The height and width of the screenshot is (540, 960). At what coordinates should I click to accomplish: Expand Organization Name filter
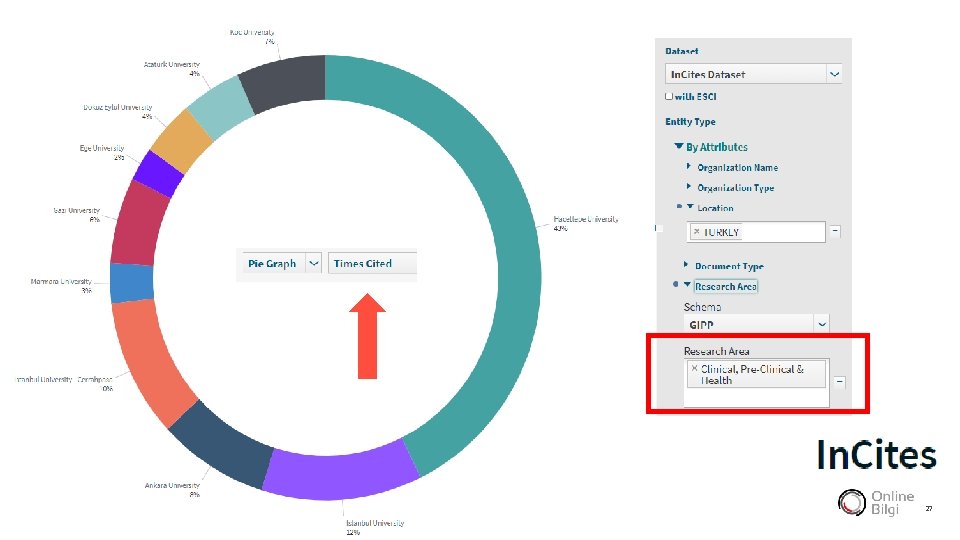pos(689,167)
